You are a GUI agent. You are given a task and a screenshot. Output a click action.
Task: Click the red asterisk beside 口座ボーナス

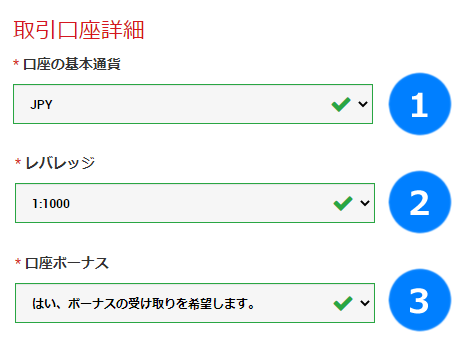click(x=18, y=262)
